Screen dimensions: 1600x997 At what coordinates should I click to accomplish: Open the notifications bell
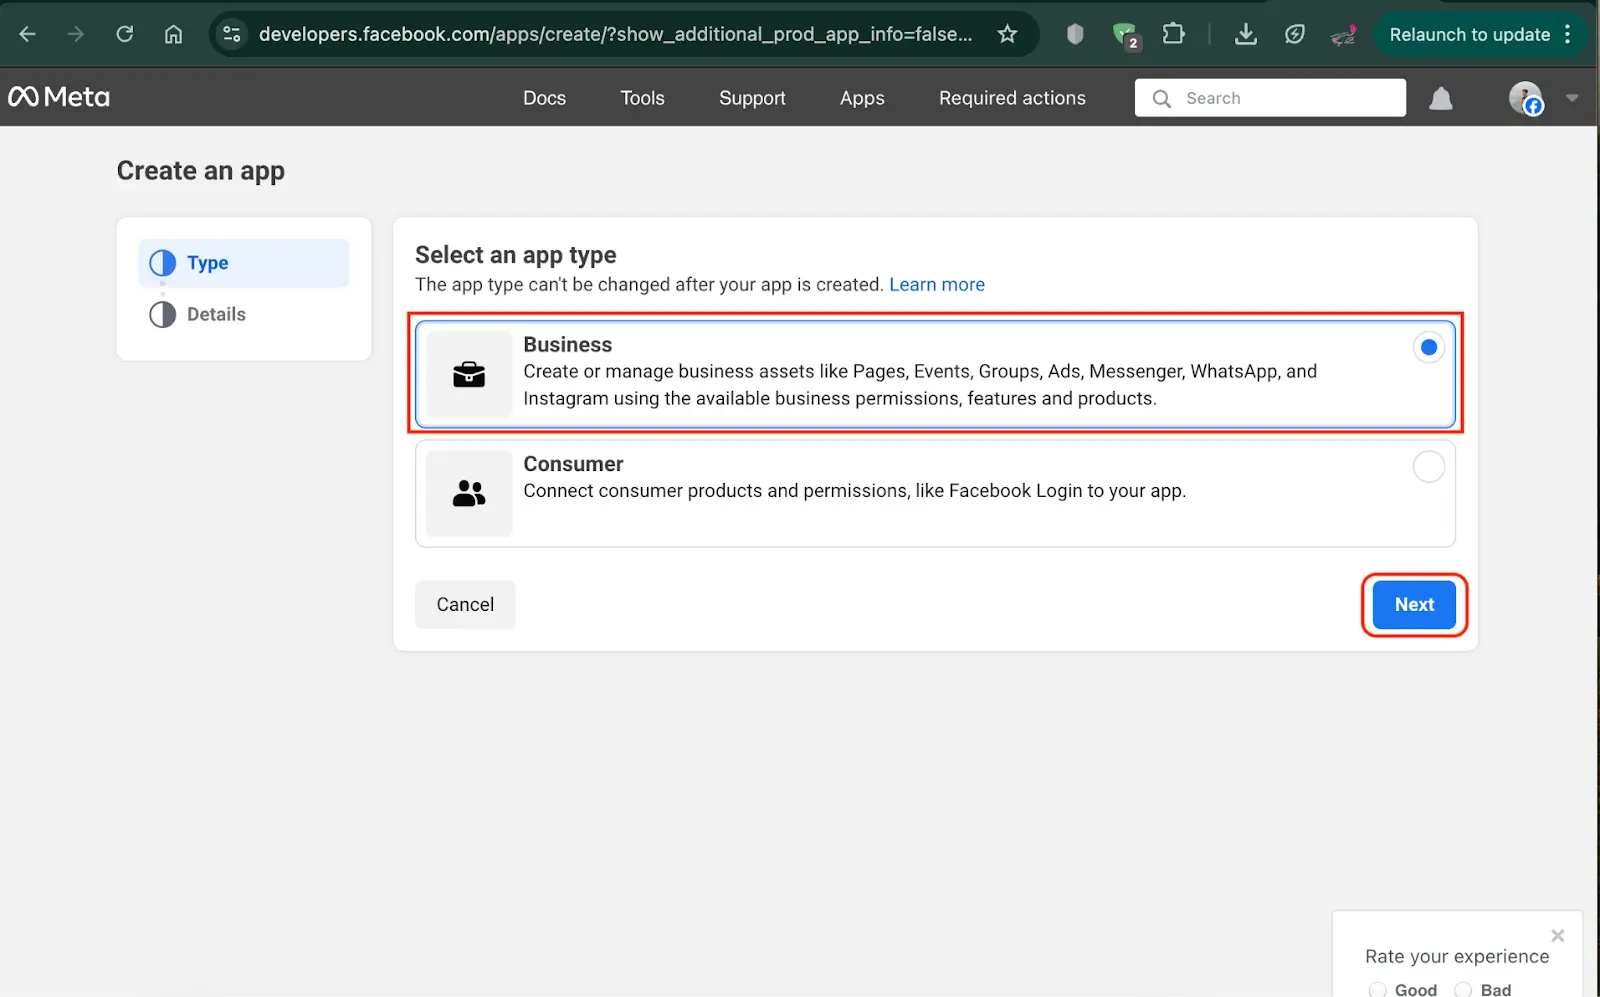pos(1440,98)
